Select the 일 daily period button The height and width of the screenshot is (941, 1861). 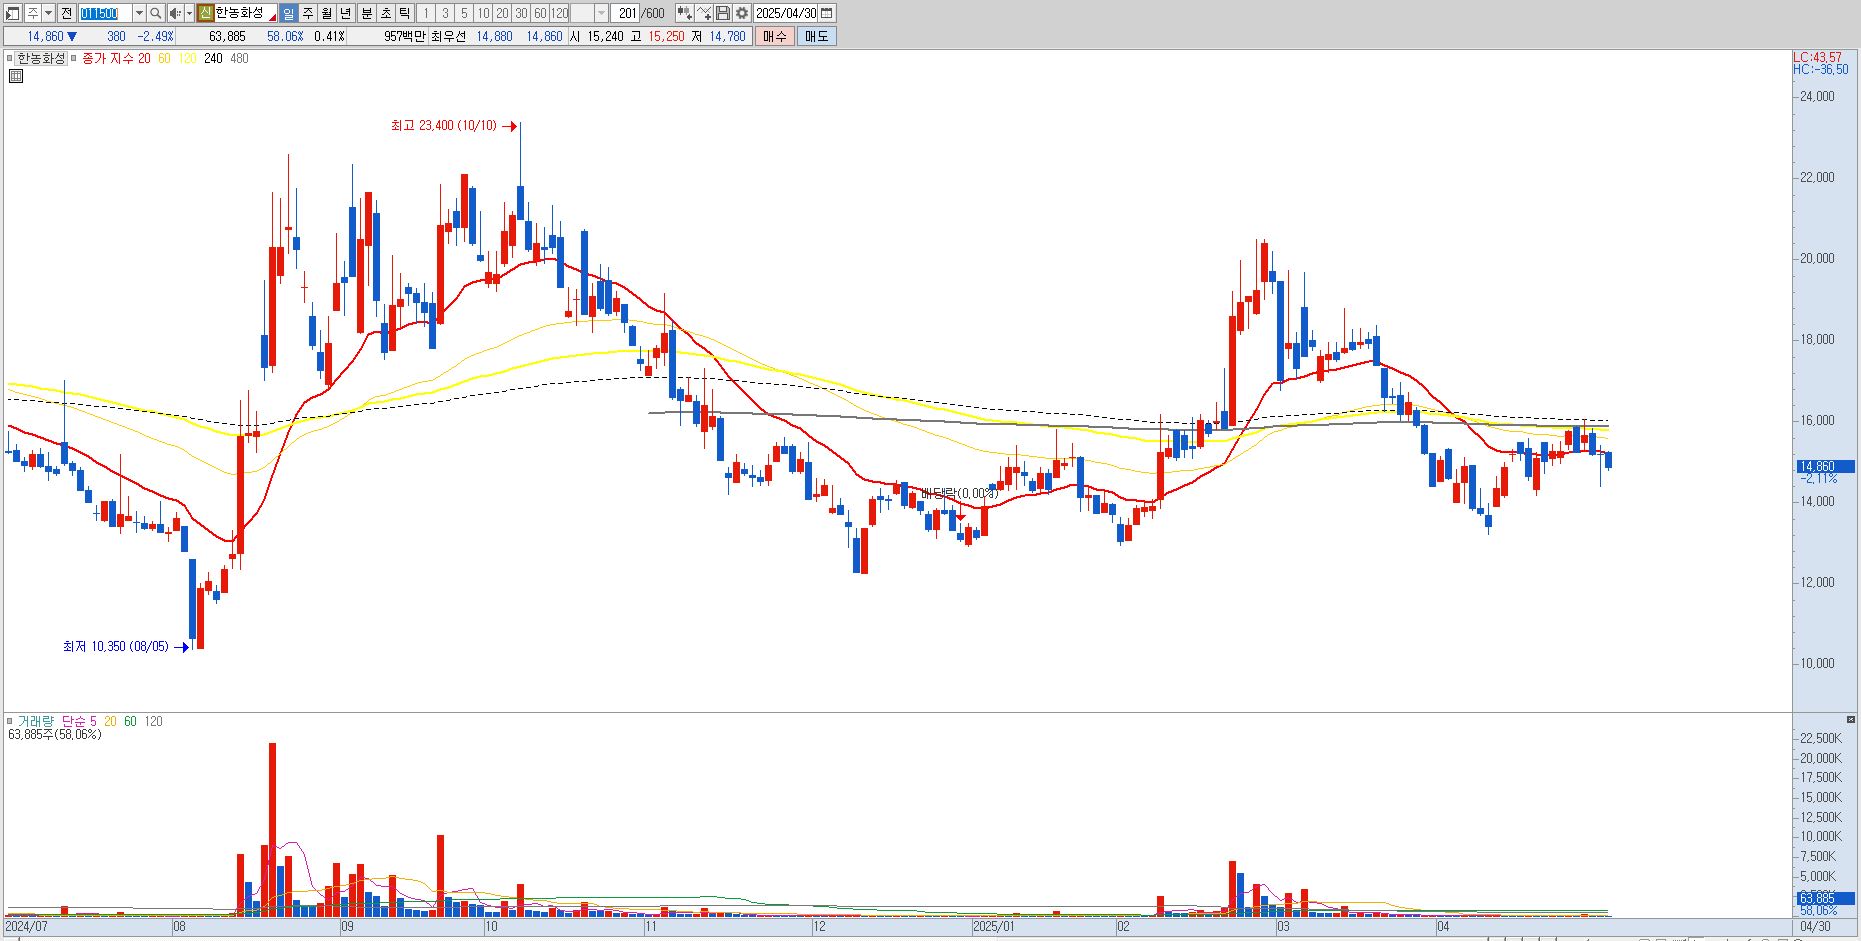pos(288,13)
